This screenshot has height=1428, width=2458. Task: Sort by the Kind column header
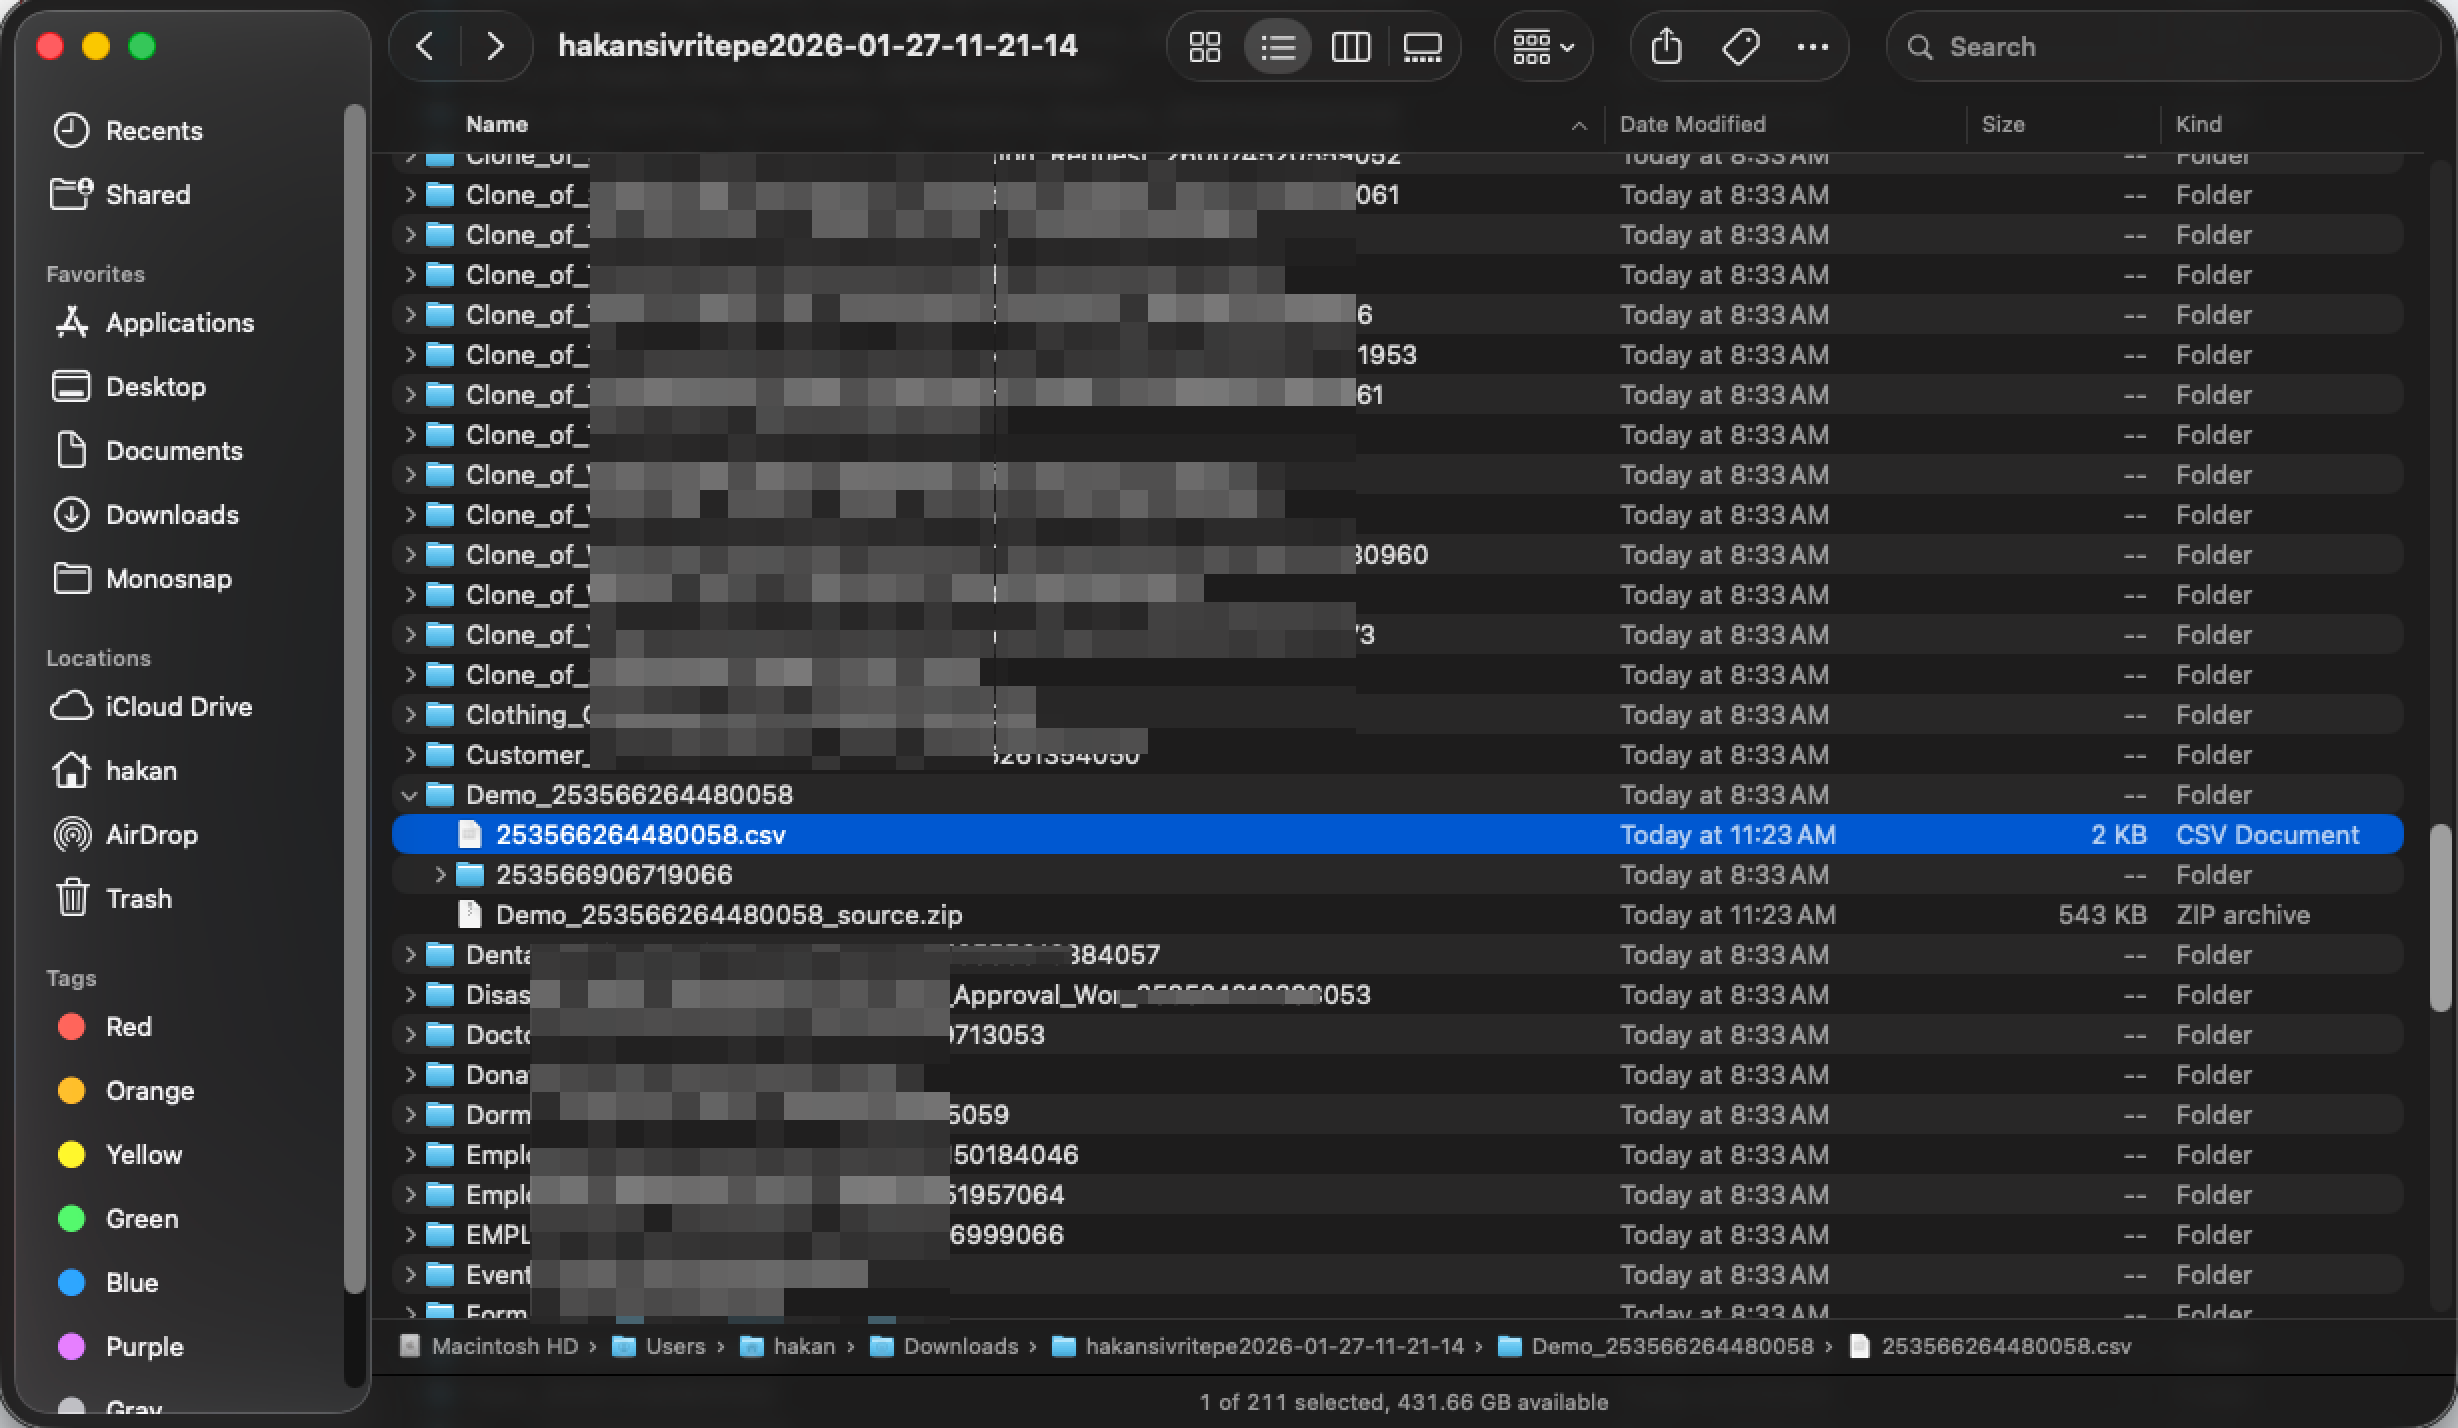[2198, 124]
